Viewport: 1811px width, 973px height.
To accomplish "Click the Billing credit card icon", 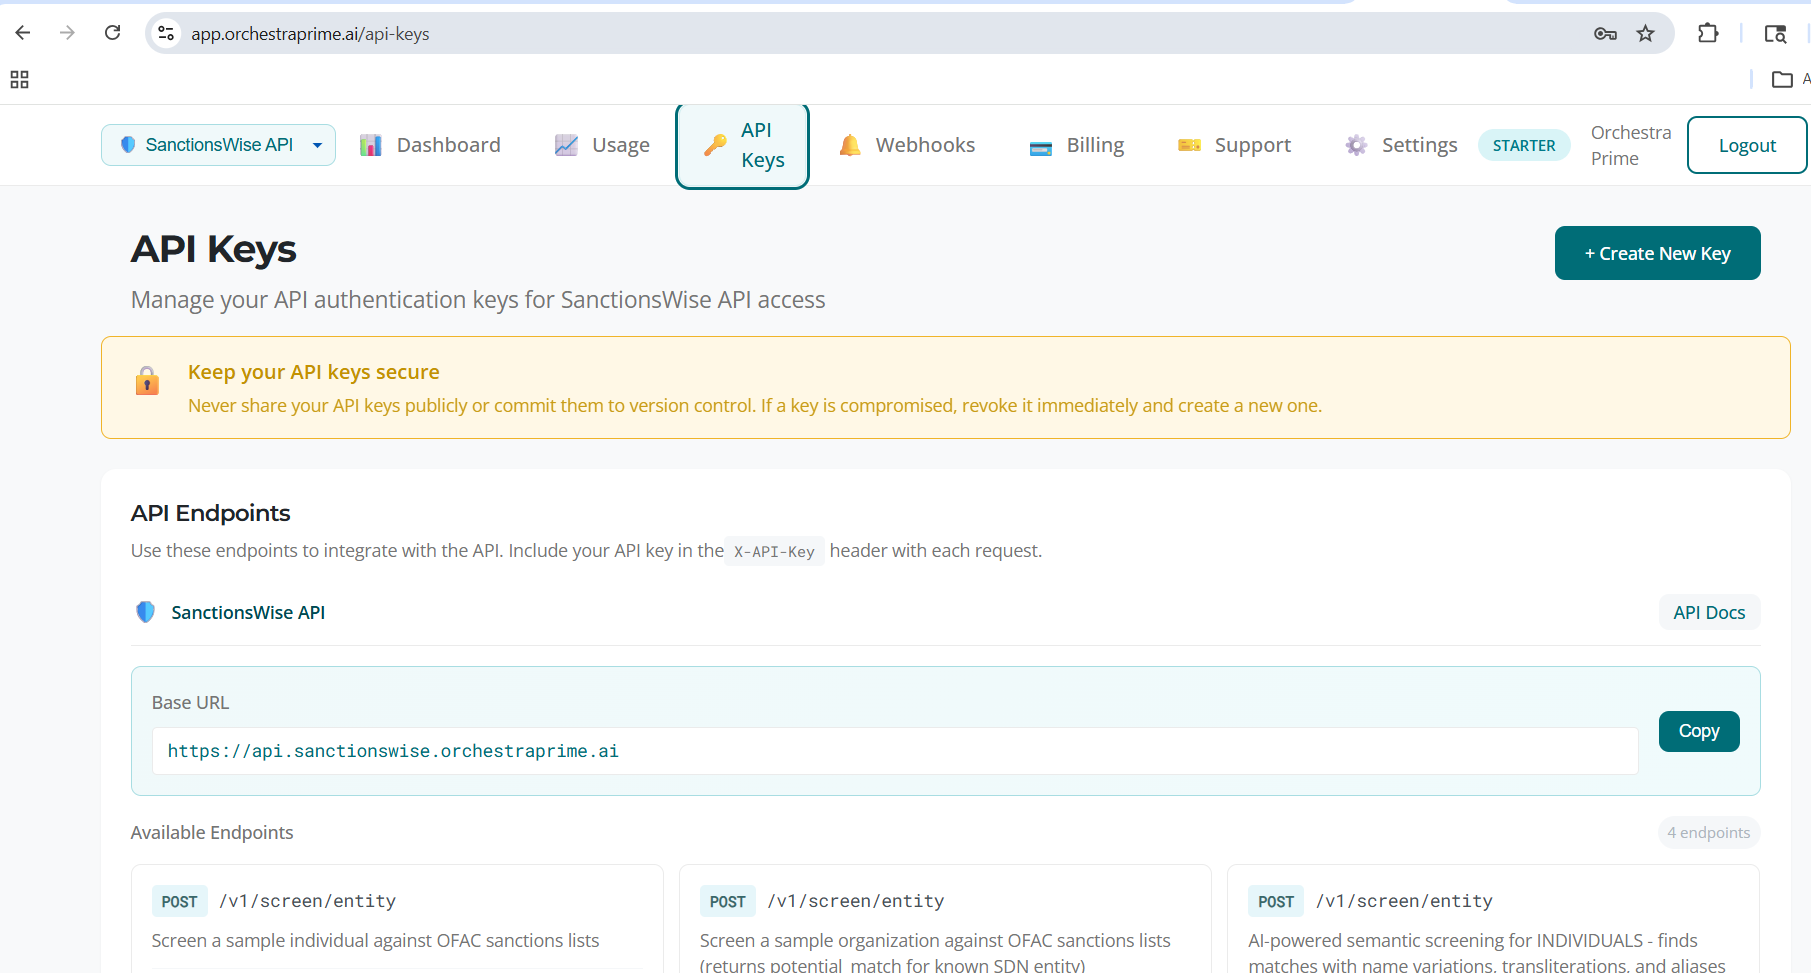I will (1040, 146).
